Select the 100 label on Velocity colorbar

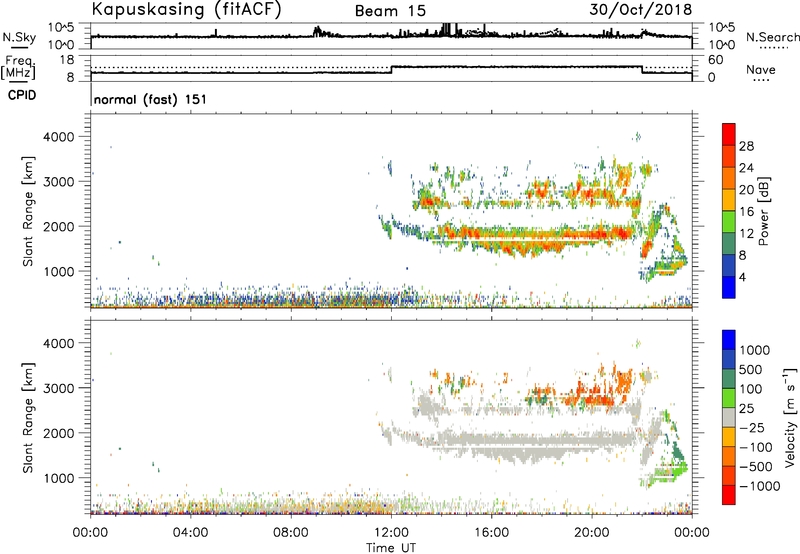[751, 389]
